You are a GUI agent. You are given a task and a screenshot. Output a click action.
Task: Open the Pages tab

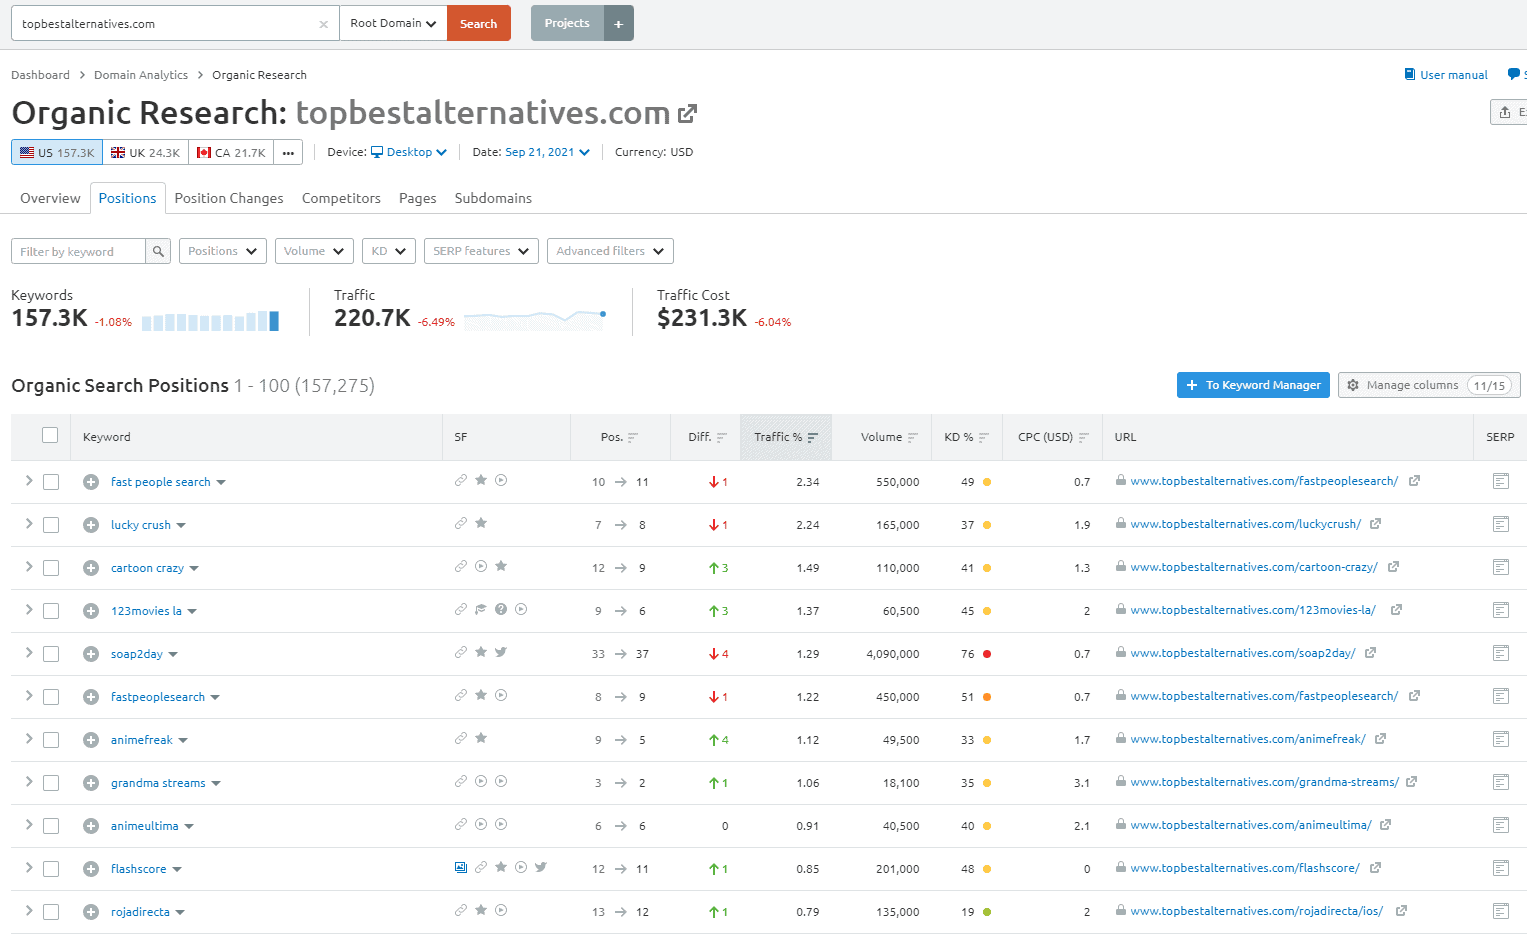click(x=417, y=198)
